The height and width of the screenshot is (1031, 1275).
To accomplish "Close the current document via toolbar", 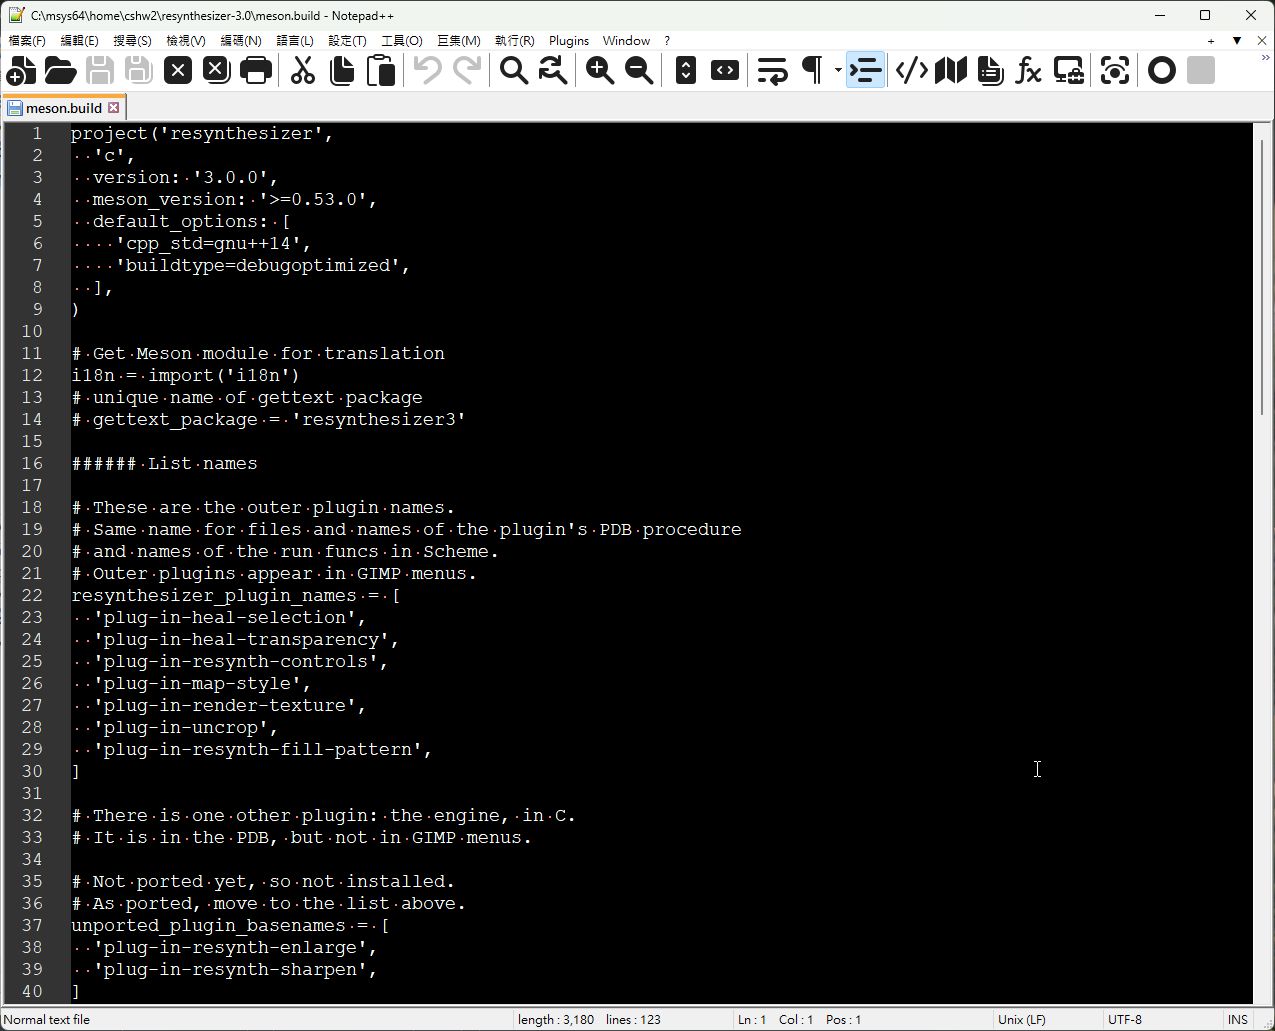I will (x=178, y=70).
